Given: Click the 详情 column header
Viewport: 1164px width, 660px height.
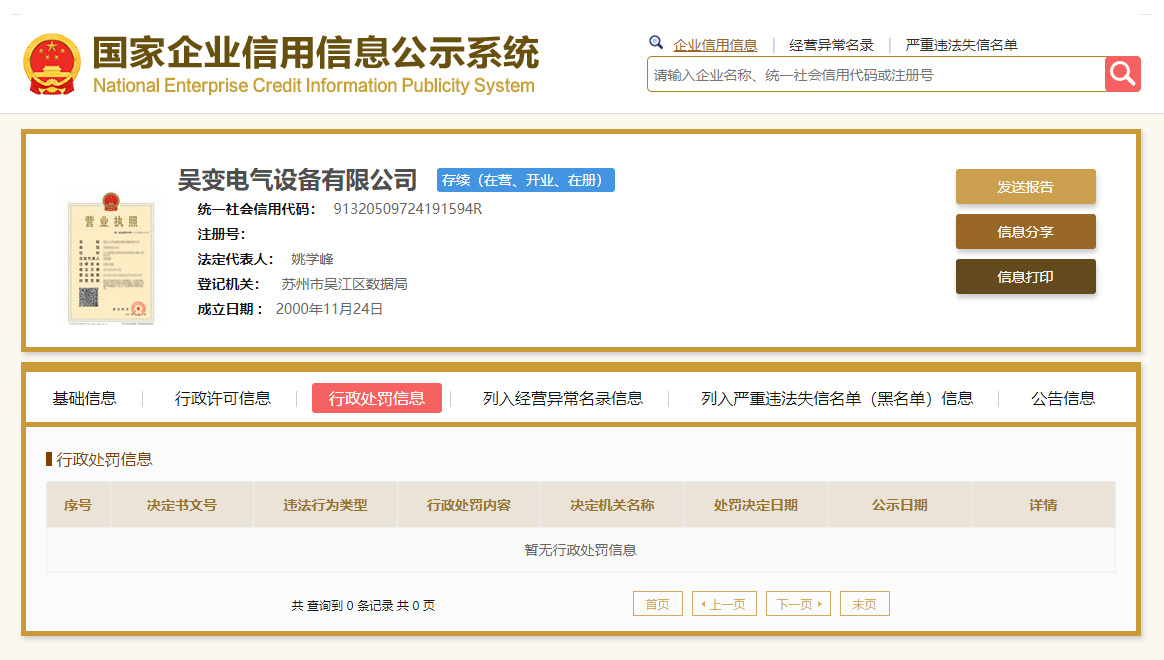Looking at the screenshot, I should pos(1043,505).
